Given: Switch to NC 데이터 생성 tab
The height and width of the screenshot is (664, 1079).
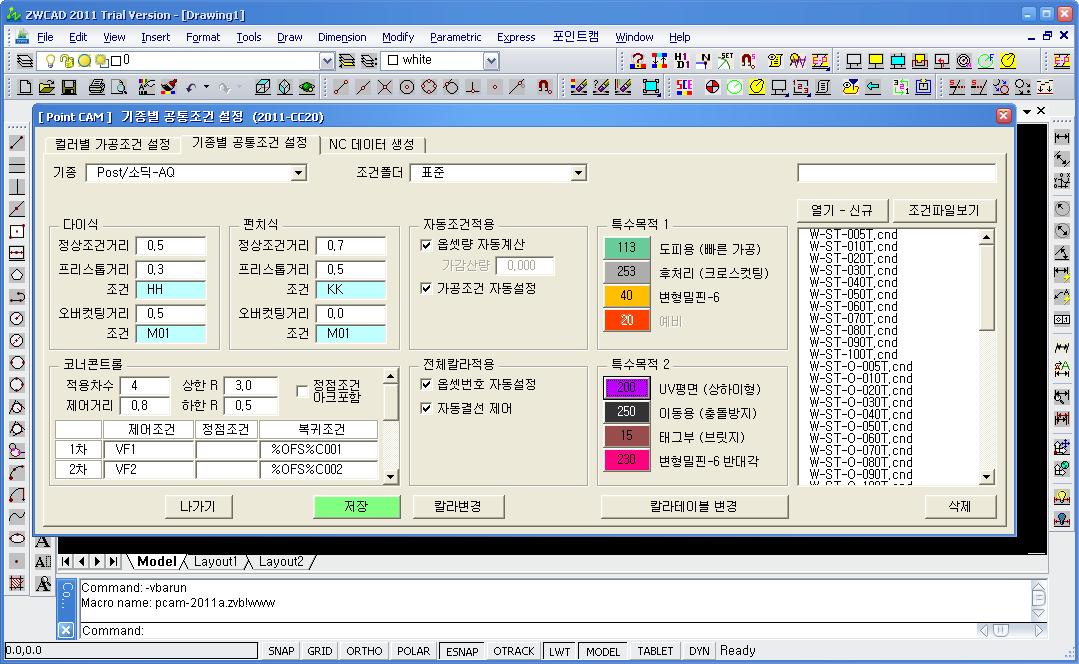Looking at the screenshot, I should [x=372, y=144].
